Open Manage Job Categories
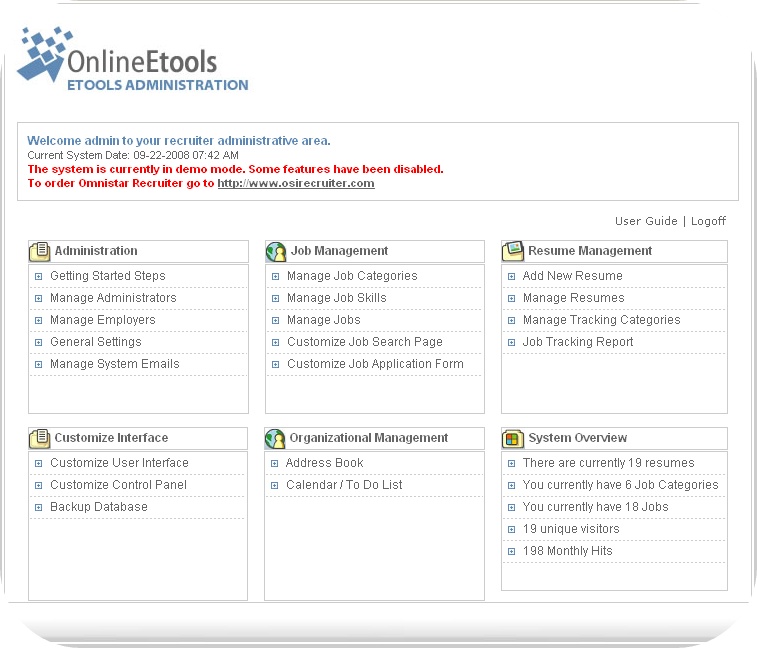The height and width of the screenshot is (648, 757). click(352, 276)
